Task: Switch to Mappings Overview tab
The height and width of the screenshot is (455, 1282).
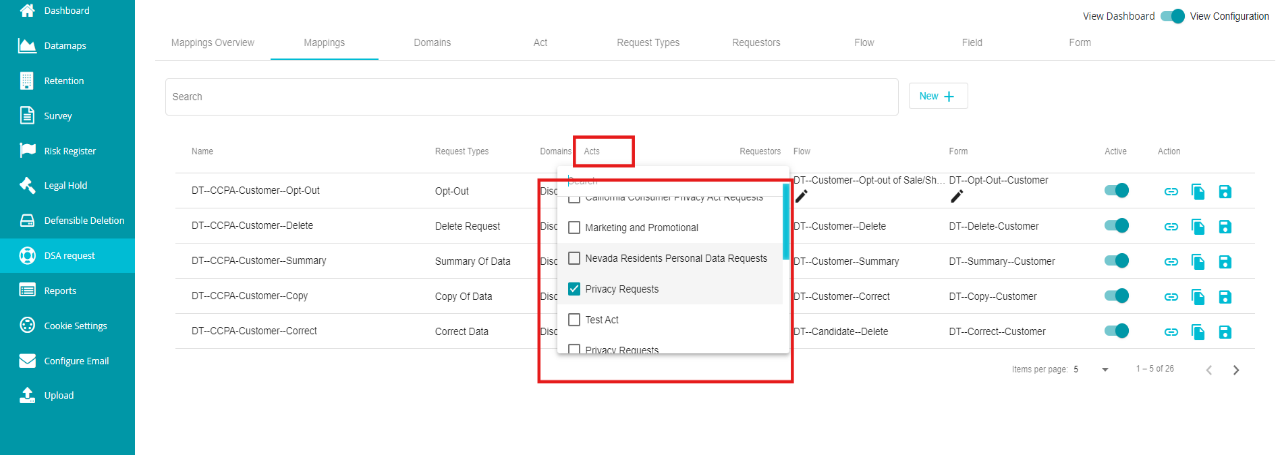Action: pyautogui.click(x=213, y=43)
